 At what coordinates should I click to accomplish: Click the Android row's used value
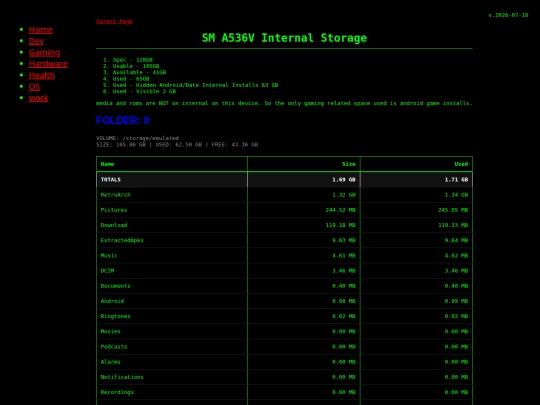pos(456,301)
